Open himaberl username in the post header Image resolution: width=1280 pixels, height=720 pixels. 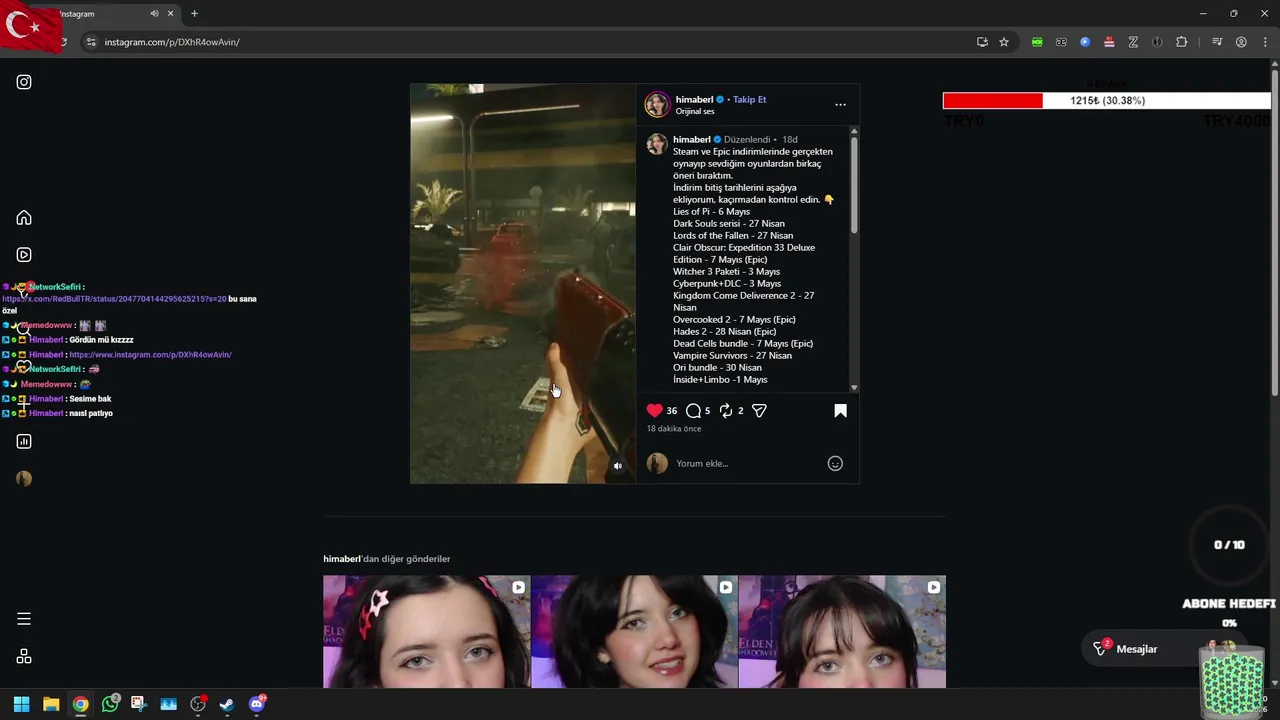click(x=694, y=99)
